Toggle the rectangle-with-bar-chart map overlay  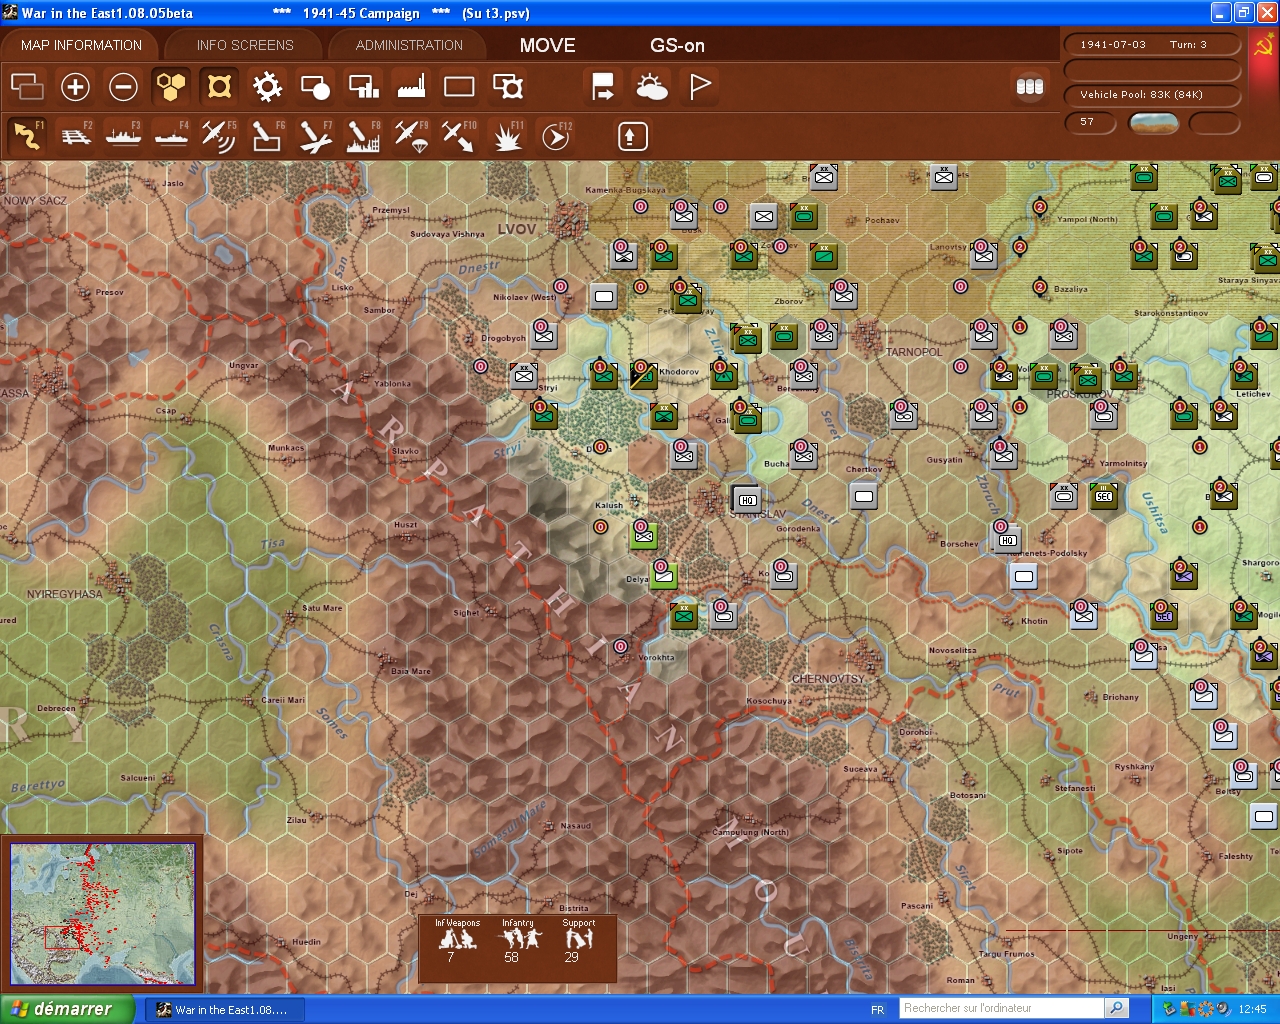coord(363,87)
